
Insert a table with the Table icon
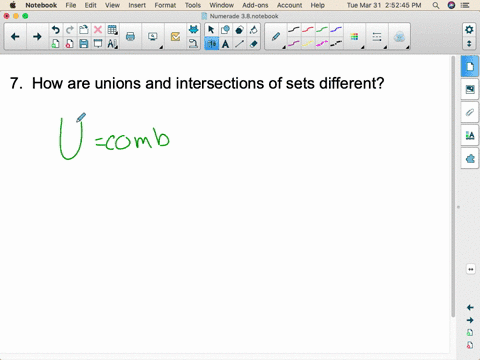click(x=112, y=30)
